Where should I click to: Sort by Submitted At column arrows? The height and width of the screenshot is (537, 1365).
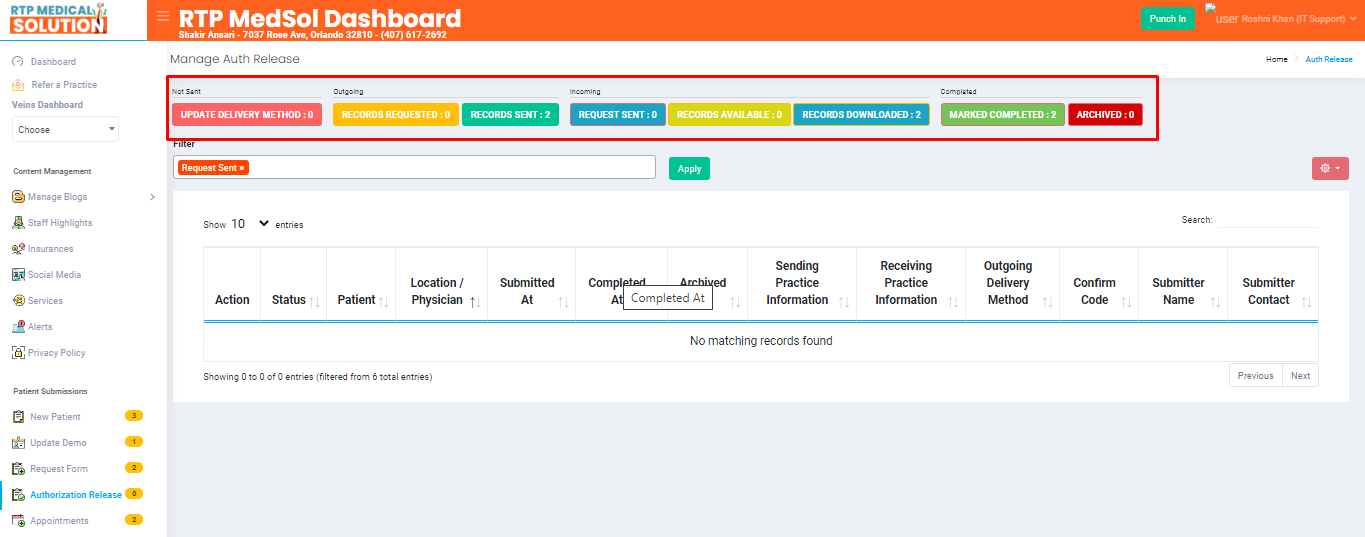tap(563, 301)
